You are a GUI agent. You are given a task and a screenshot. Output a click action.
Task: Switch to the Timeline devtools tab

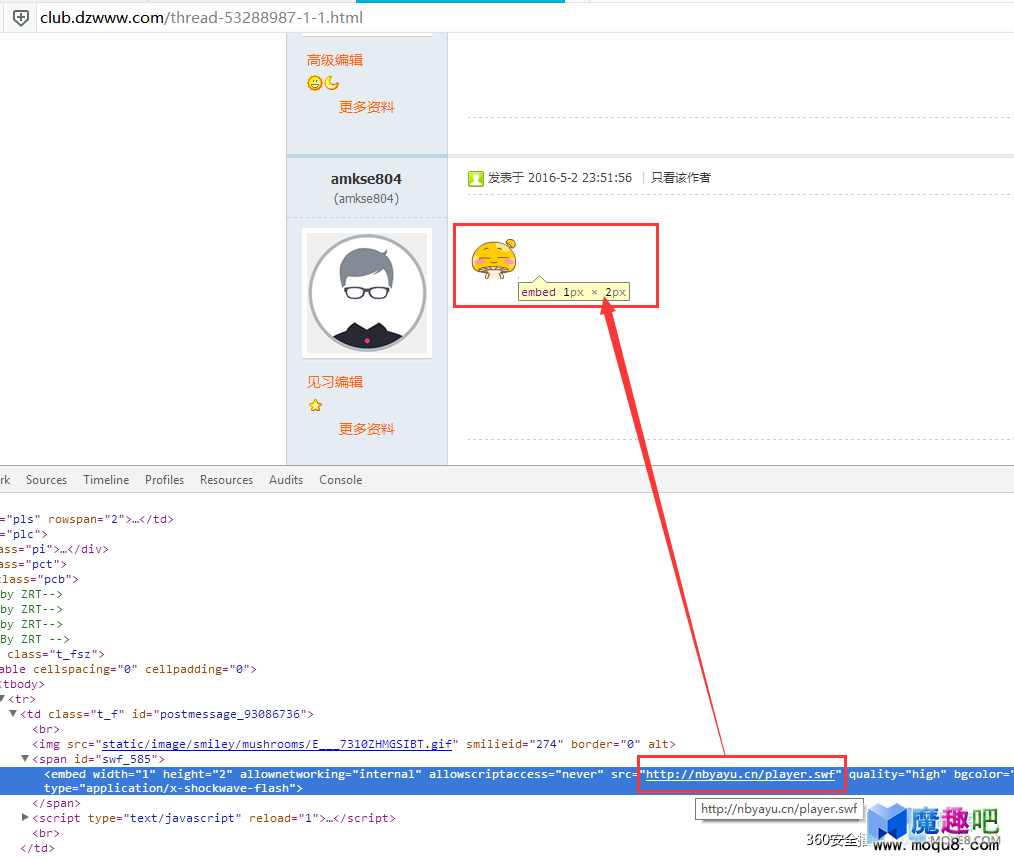click(x=106, y=480)
